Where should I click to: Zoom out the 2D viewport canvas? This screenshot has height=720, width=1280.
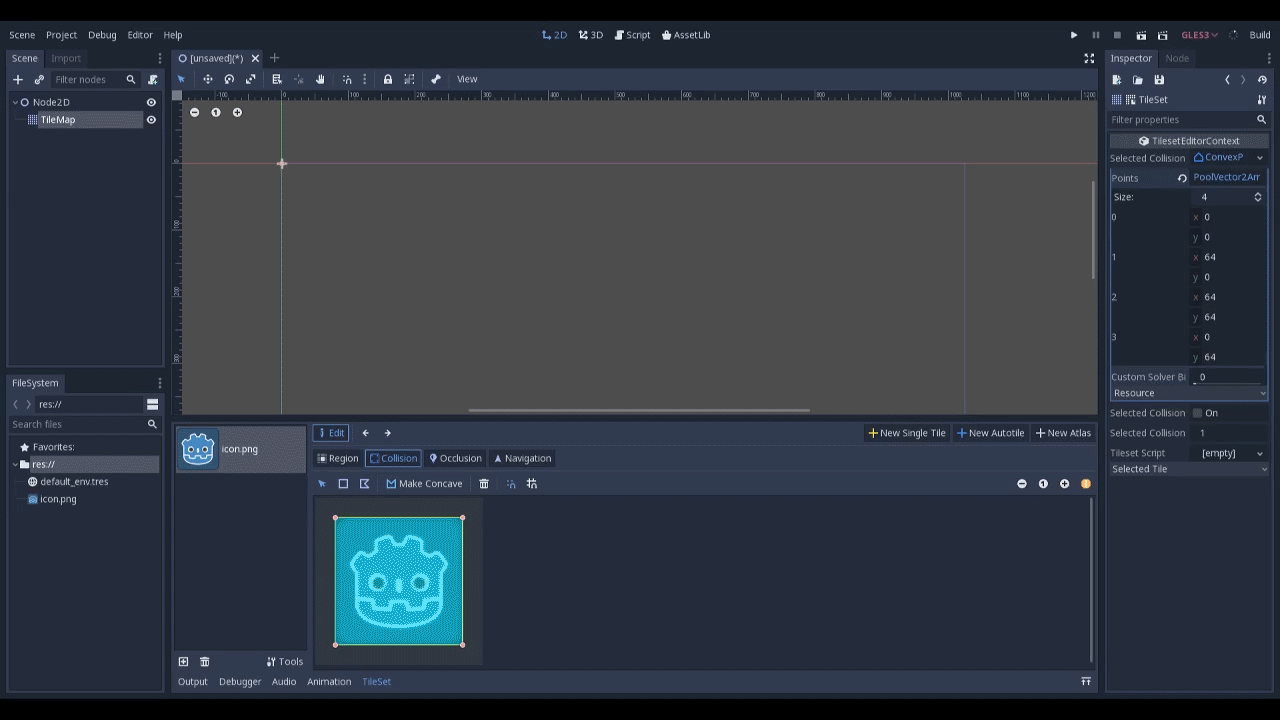coord(194,112)
